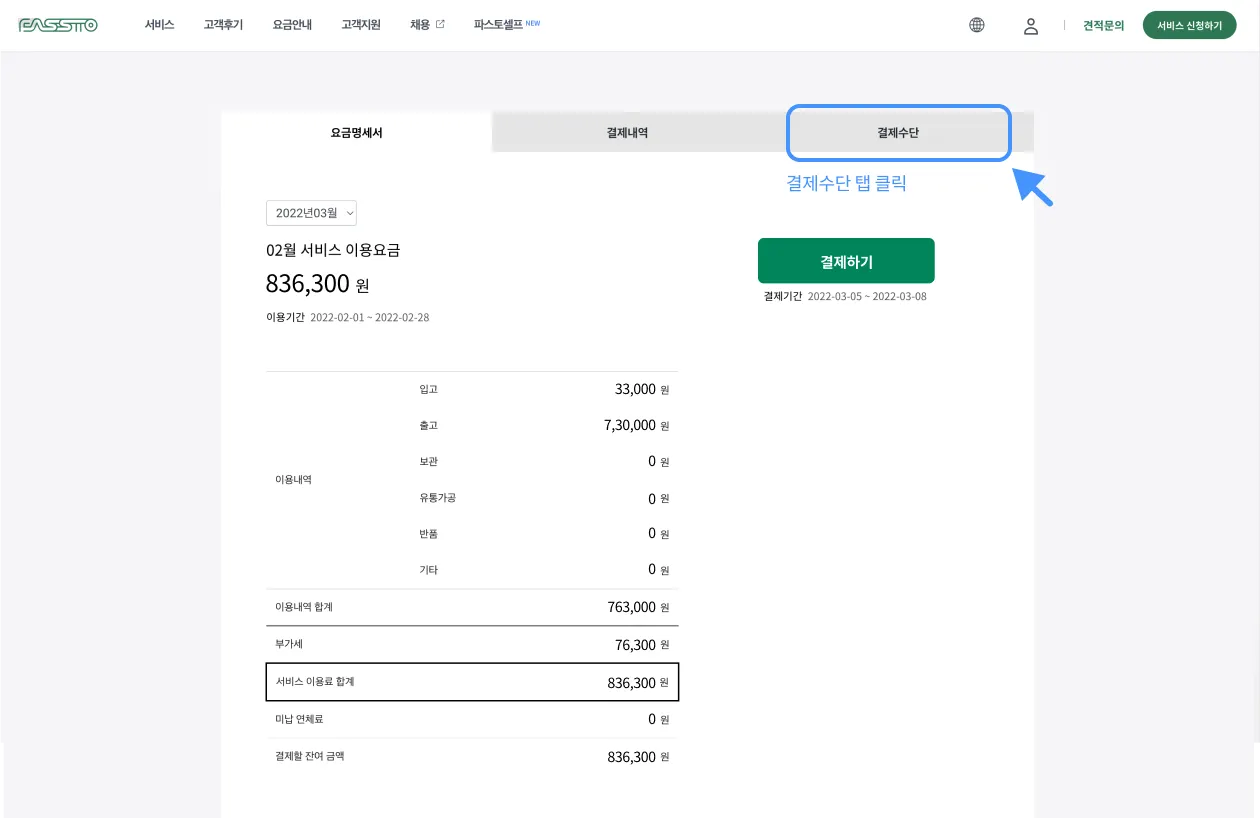Screen dimensions: 1260x818
Task: Click the external link icon beside 채용
Action: tap(440, 24)
